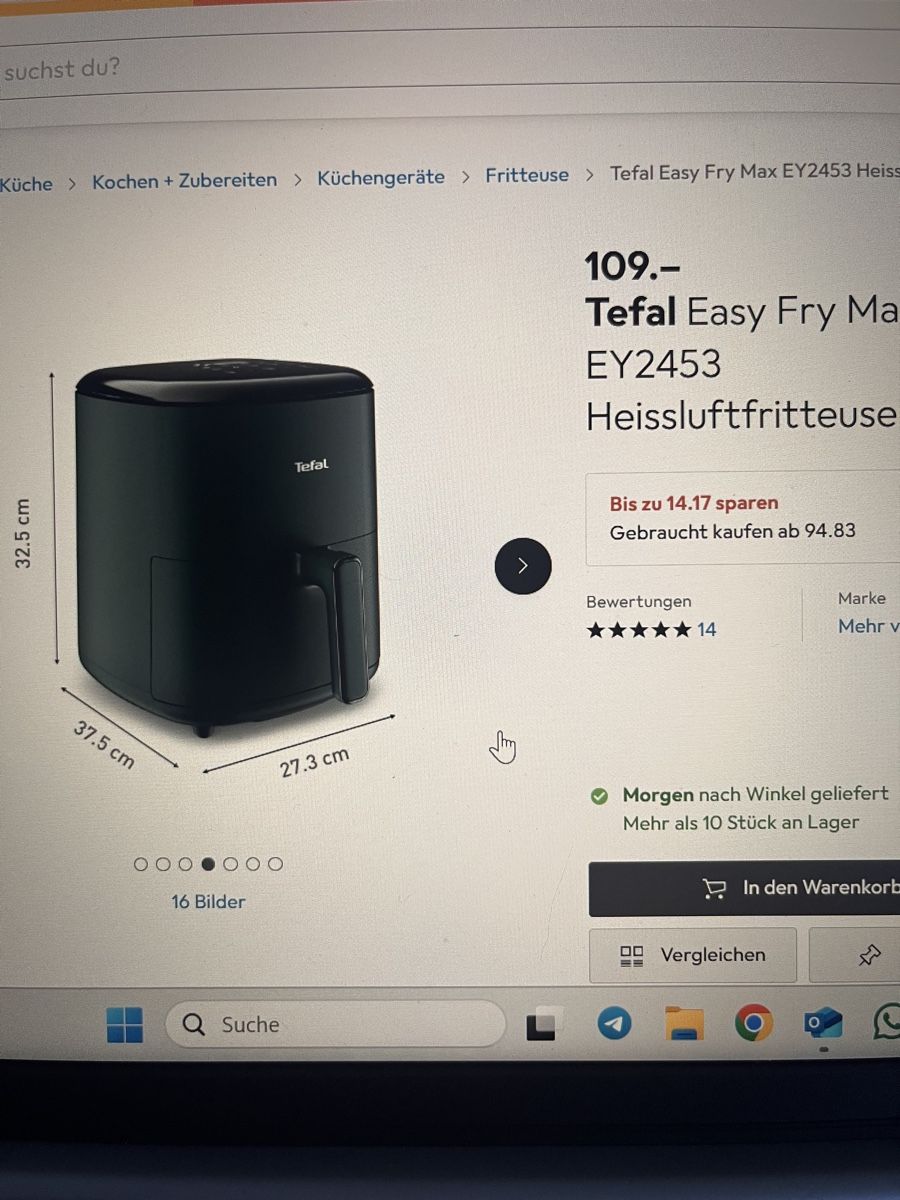
Task: Select the fifth image carousel dot
Action: 230,864
